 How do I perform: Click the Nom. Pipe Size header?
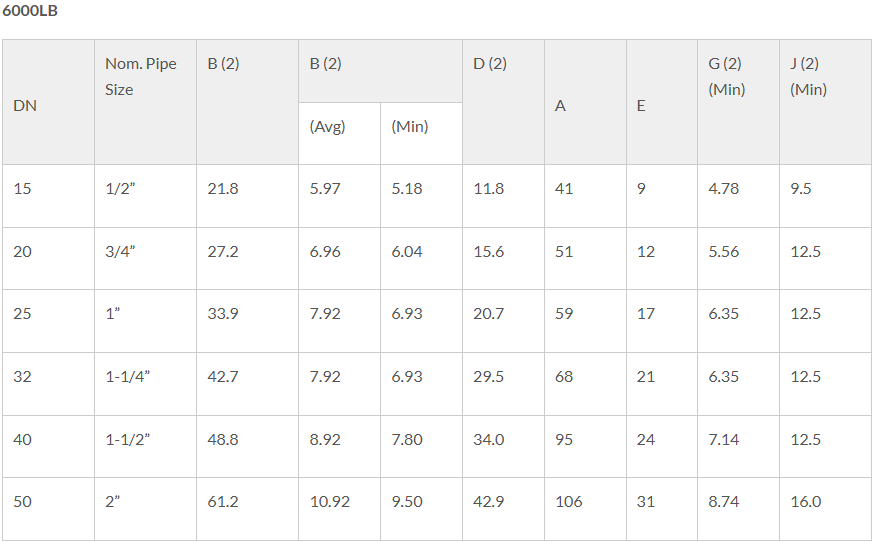click(x=145, y=102)
